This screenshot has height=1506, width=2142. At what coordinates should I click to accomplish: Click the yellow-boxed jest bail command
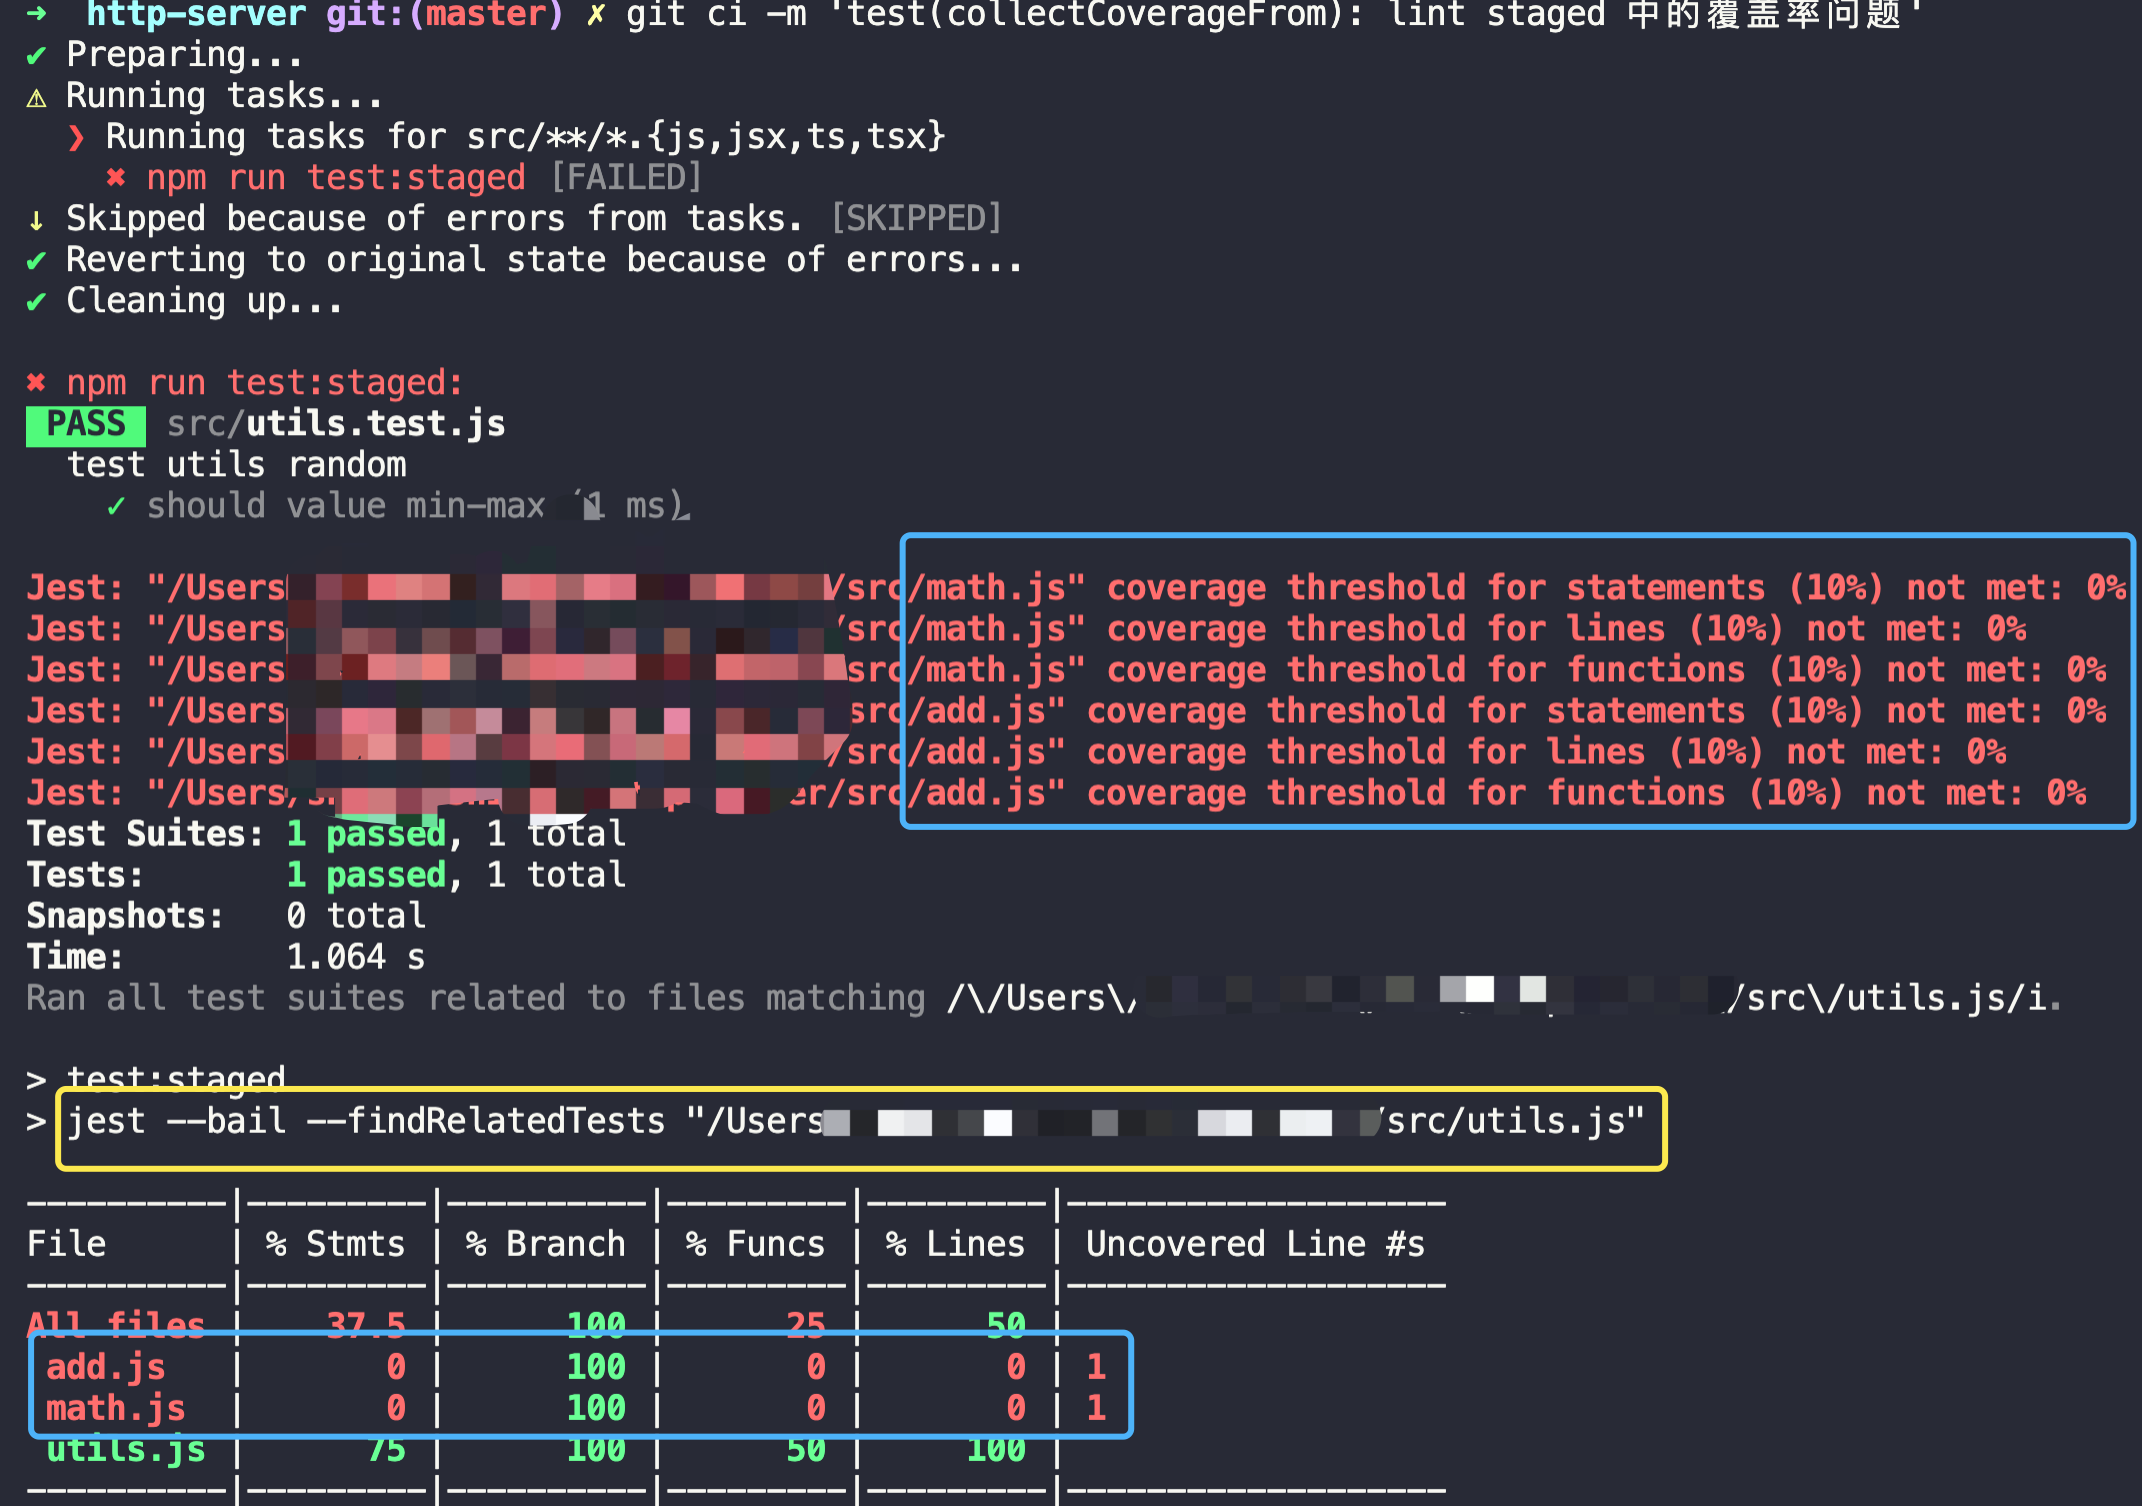tap(860, 1122)
